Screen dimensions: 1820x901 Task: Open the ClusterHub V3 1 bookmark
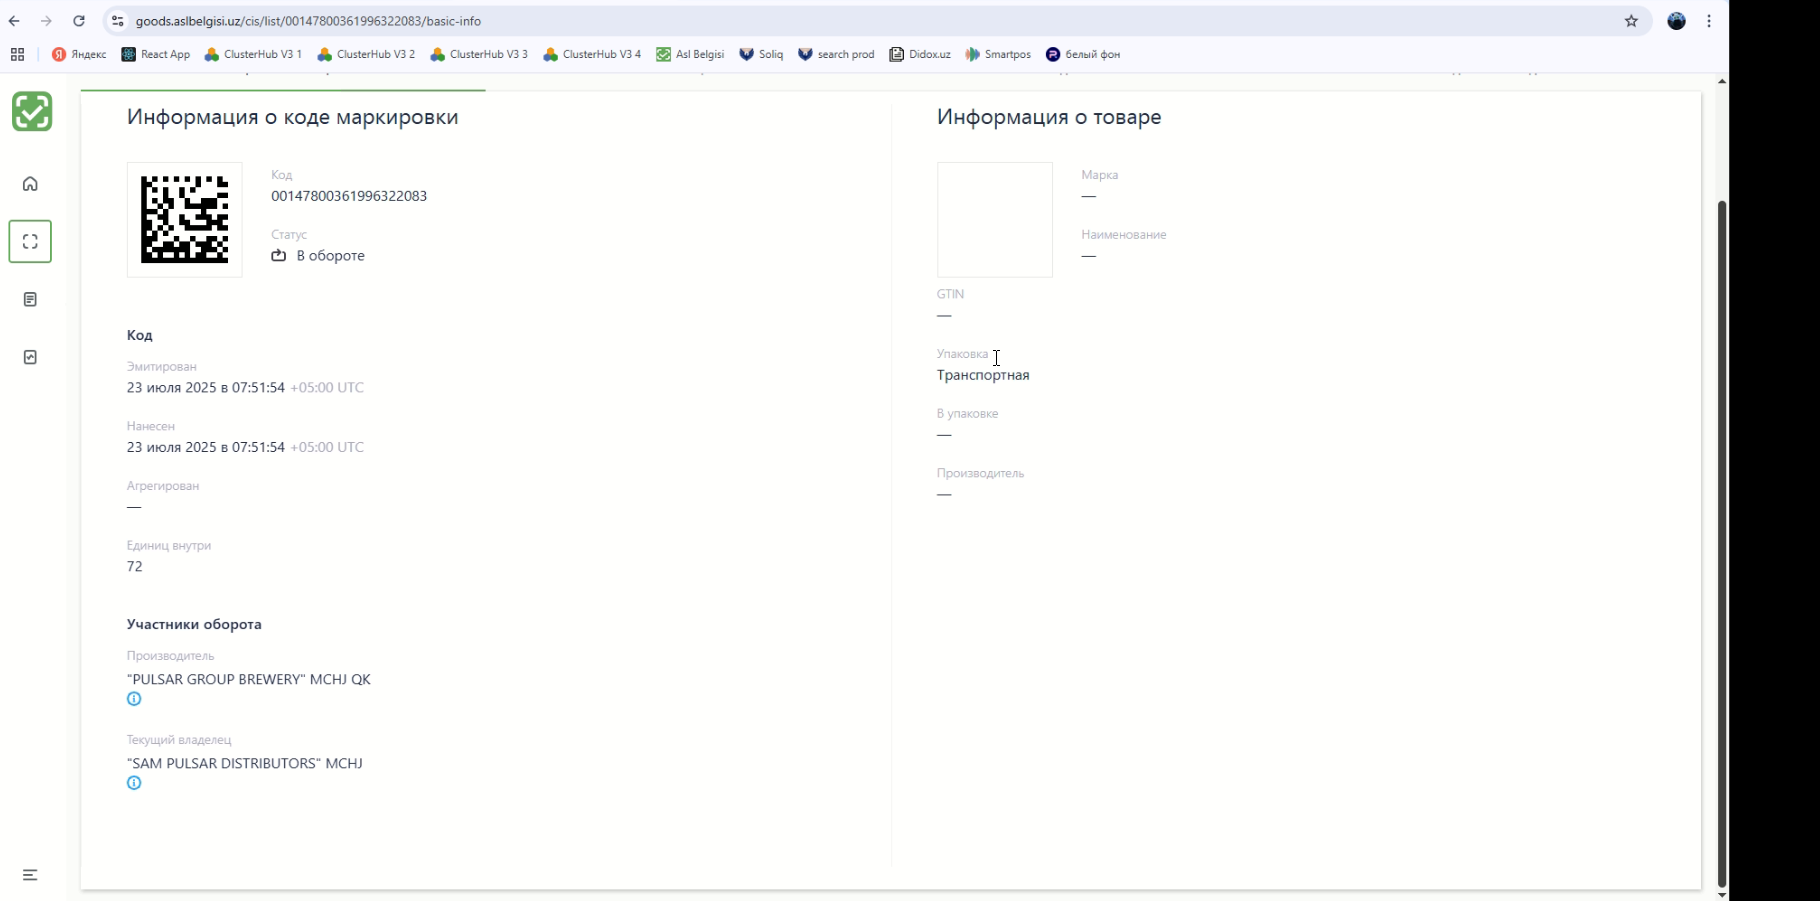click(x=253, y=54)
